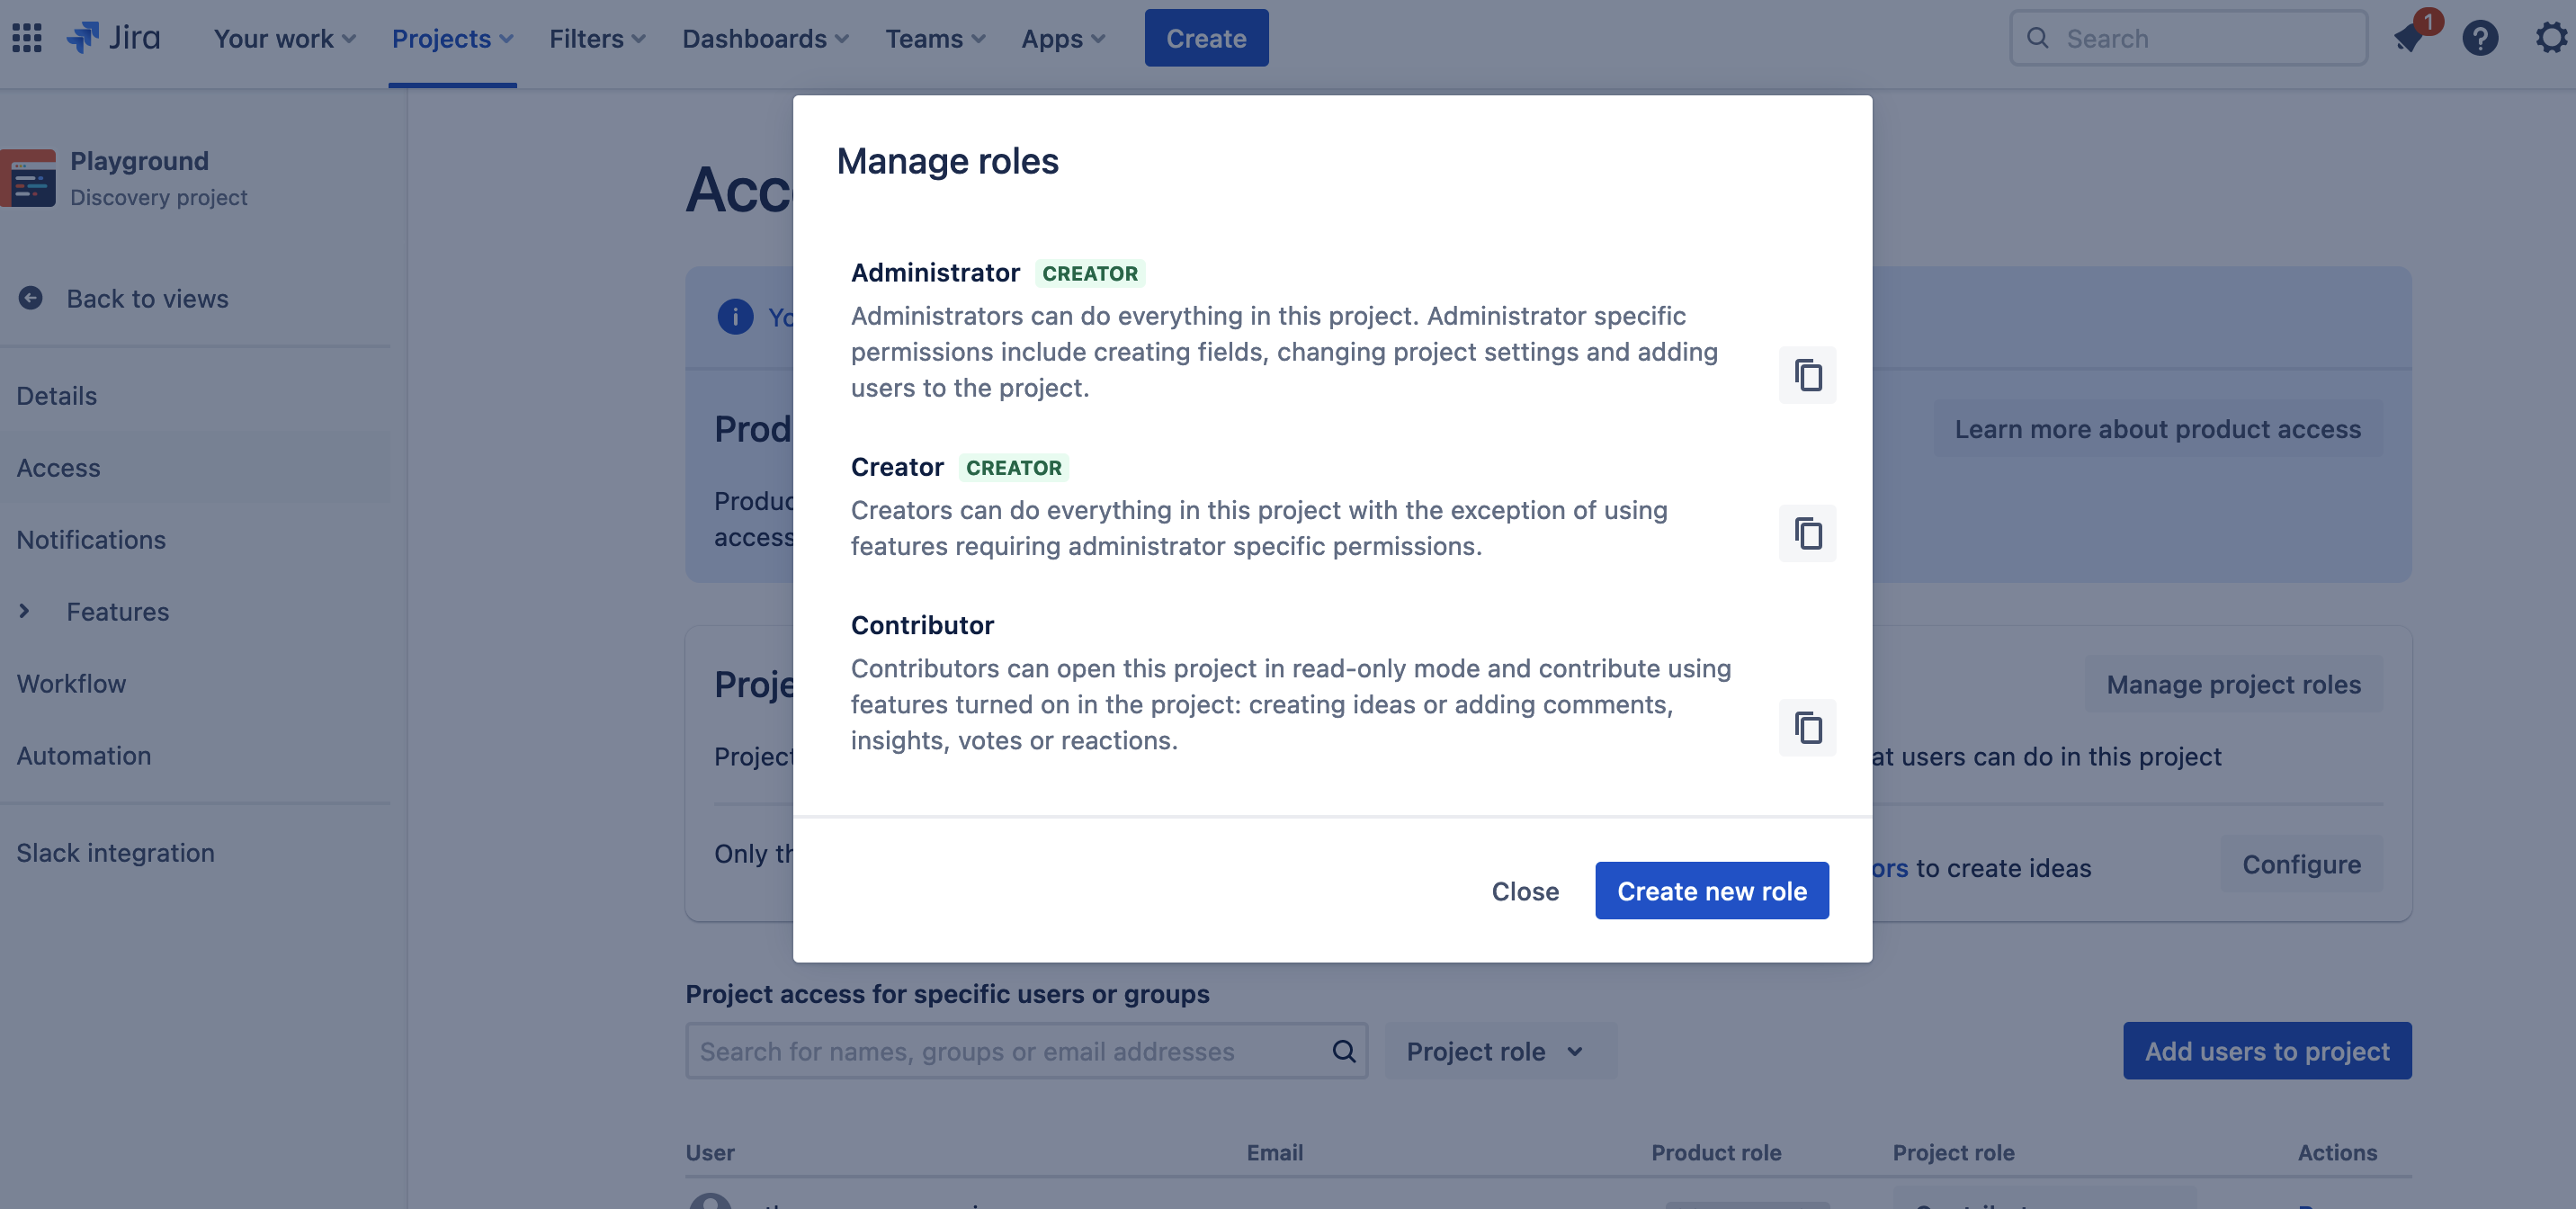The image size is (2576, 1209).
Task: Select Notifications in the sidebar
Action: tap(91, 539)
